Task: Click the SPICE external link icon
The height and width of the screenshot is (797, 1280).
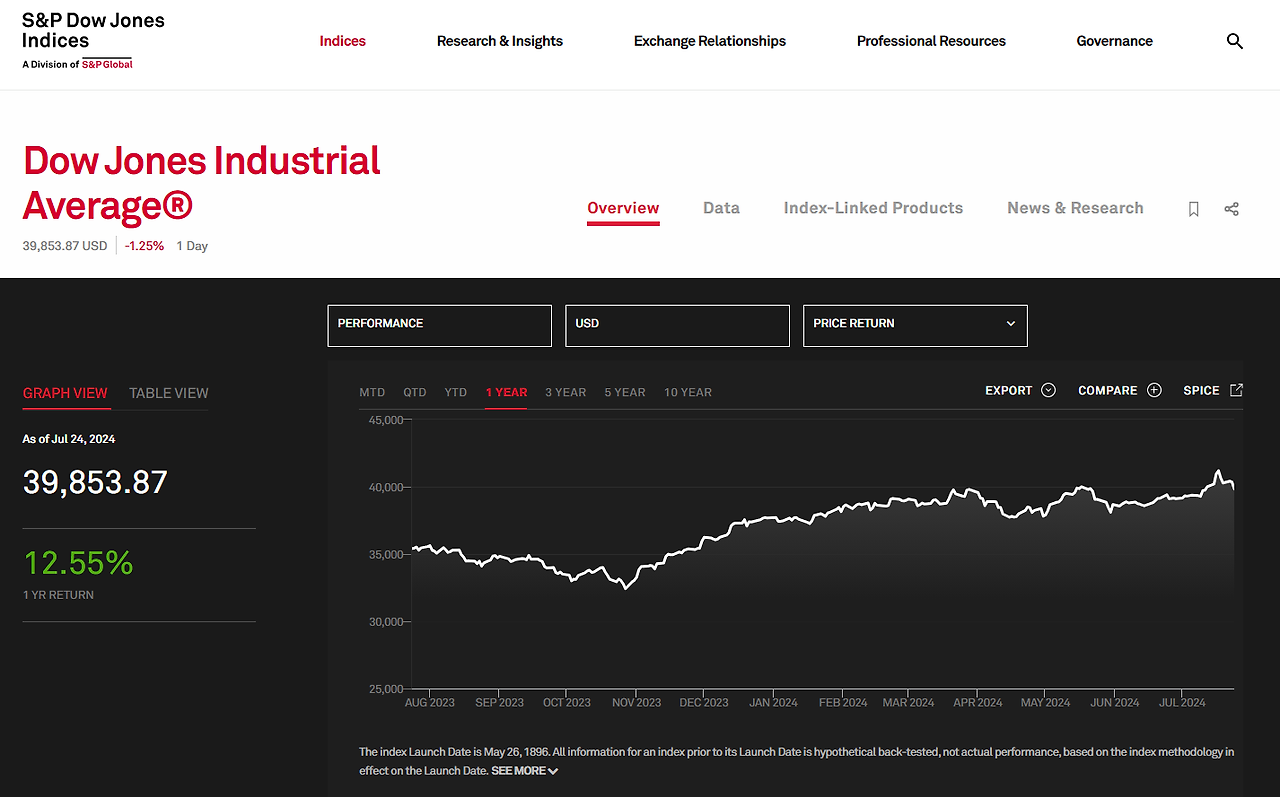Action: (1236, 390)
